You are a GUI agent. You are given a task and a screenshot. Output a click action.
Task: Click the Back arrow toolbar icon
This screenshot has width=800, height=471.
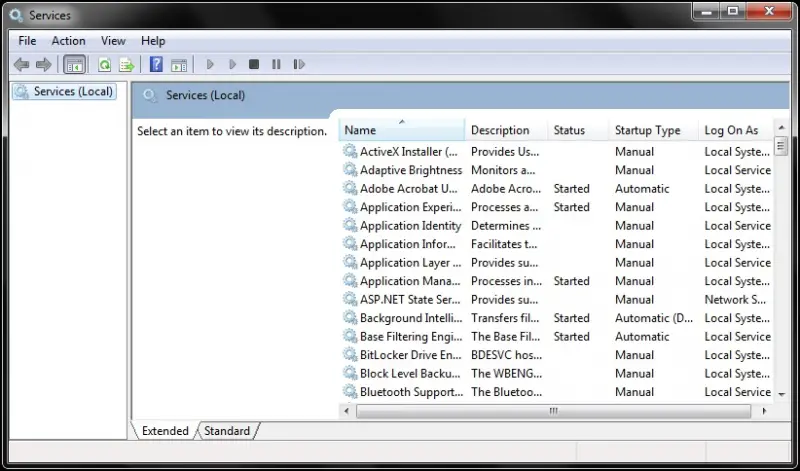(21, 64)
